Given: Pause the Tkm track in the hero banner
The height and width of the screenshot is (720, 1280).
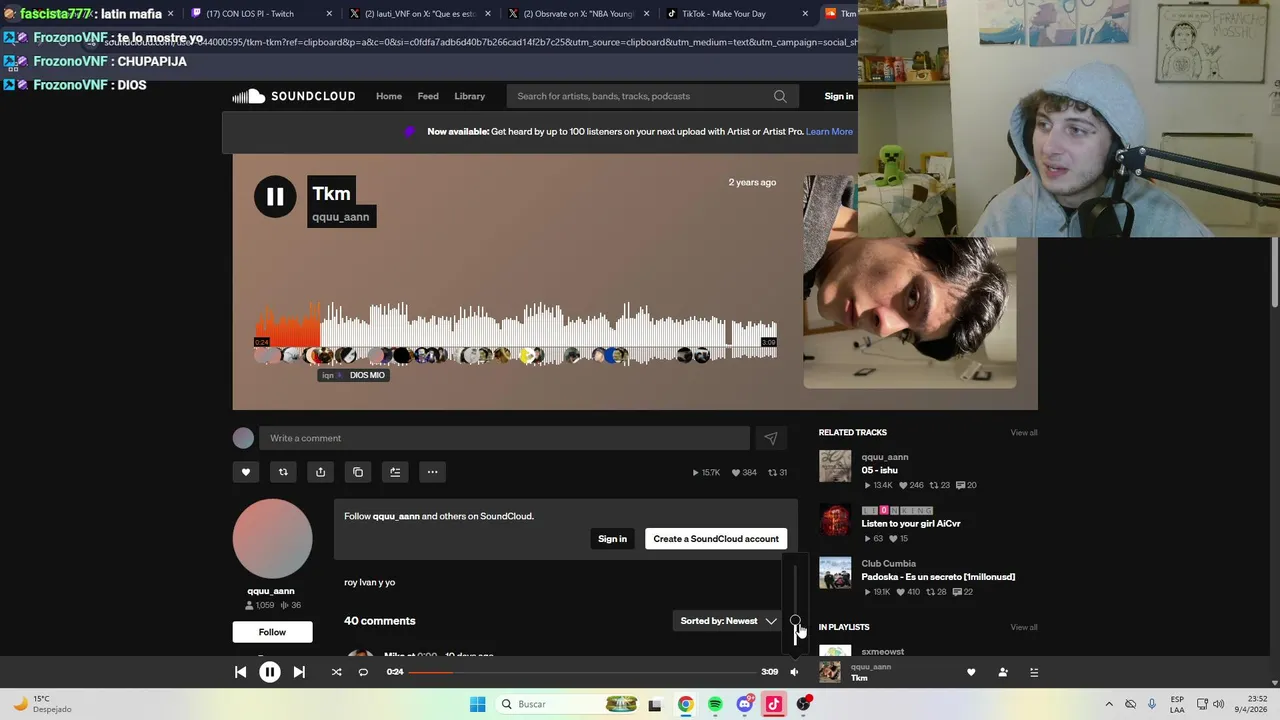Looking at the screenshot, I should [x=275, y=197].
